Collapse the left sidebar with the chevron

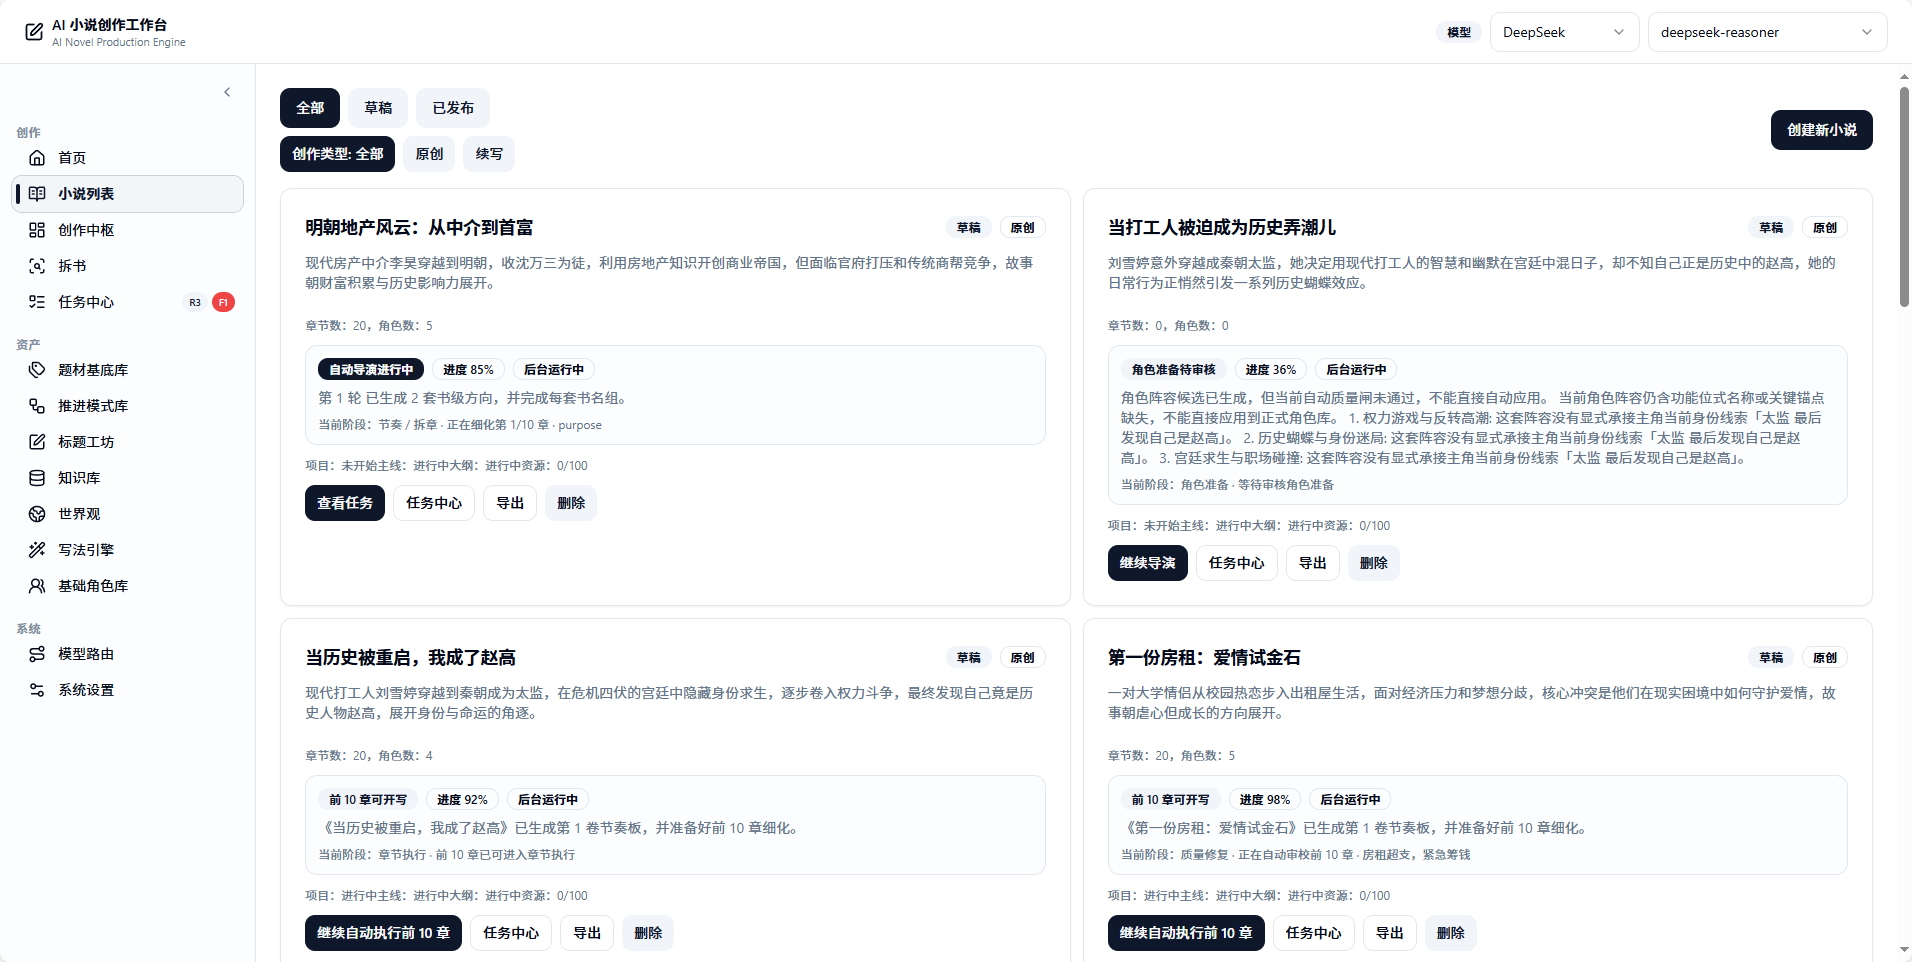227,91
